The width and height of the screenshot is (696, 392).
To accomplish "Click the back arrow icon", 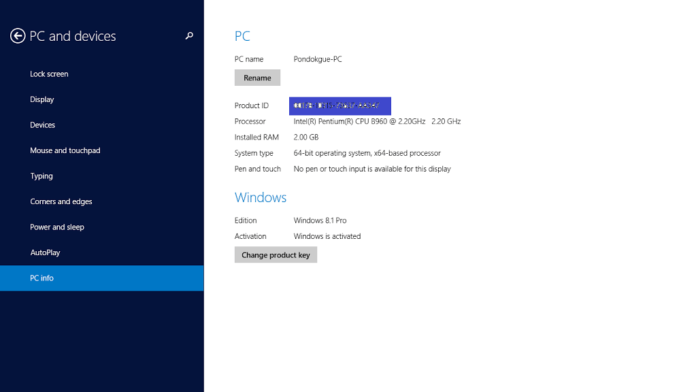I will coord(17,36).
